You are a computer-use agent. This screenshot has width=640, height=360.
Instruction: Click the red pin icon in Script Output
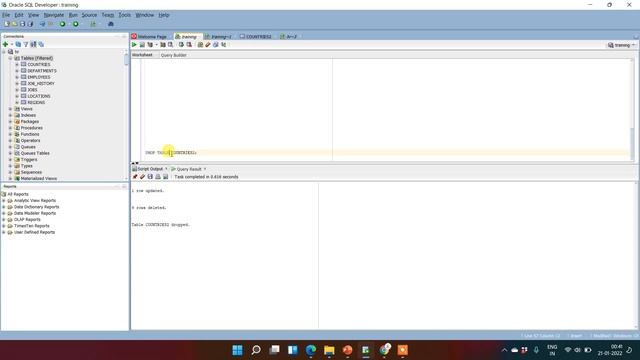[x=135, y=177]
